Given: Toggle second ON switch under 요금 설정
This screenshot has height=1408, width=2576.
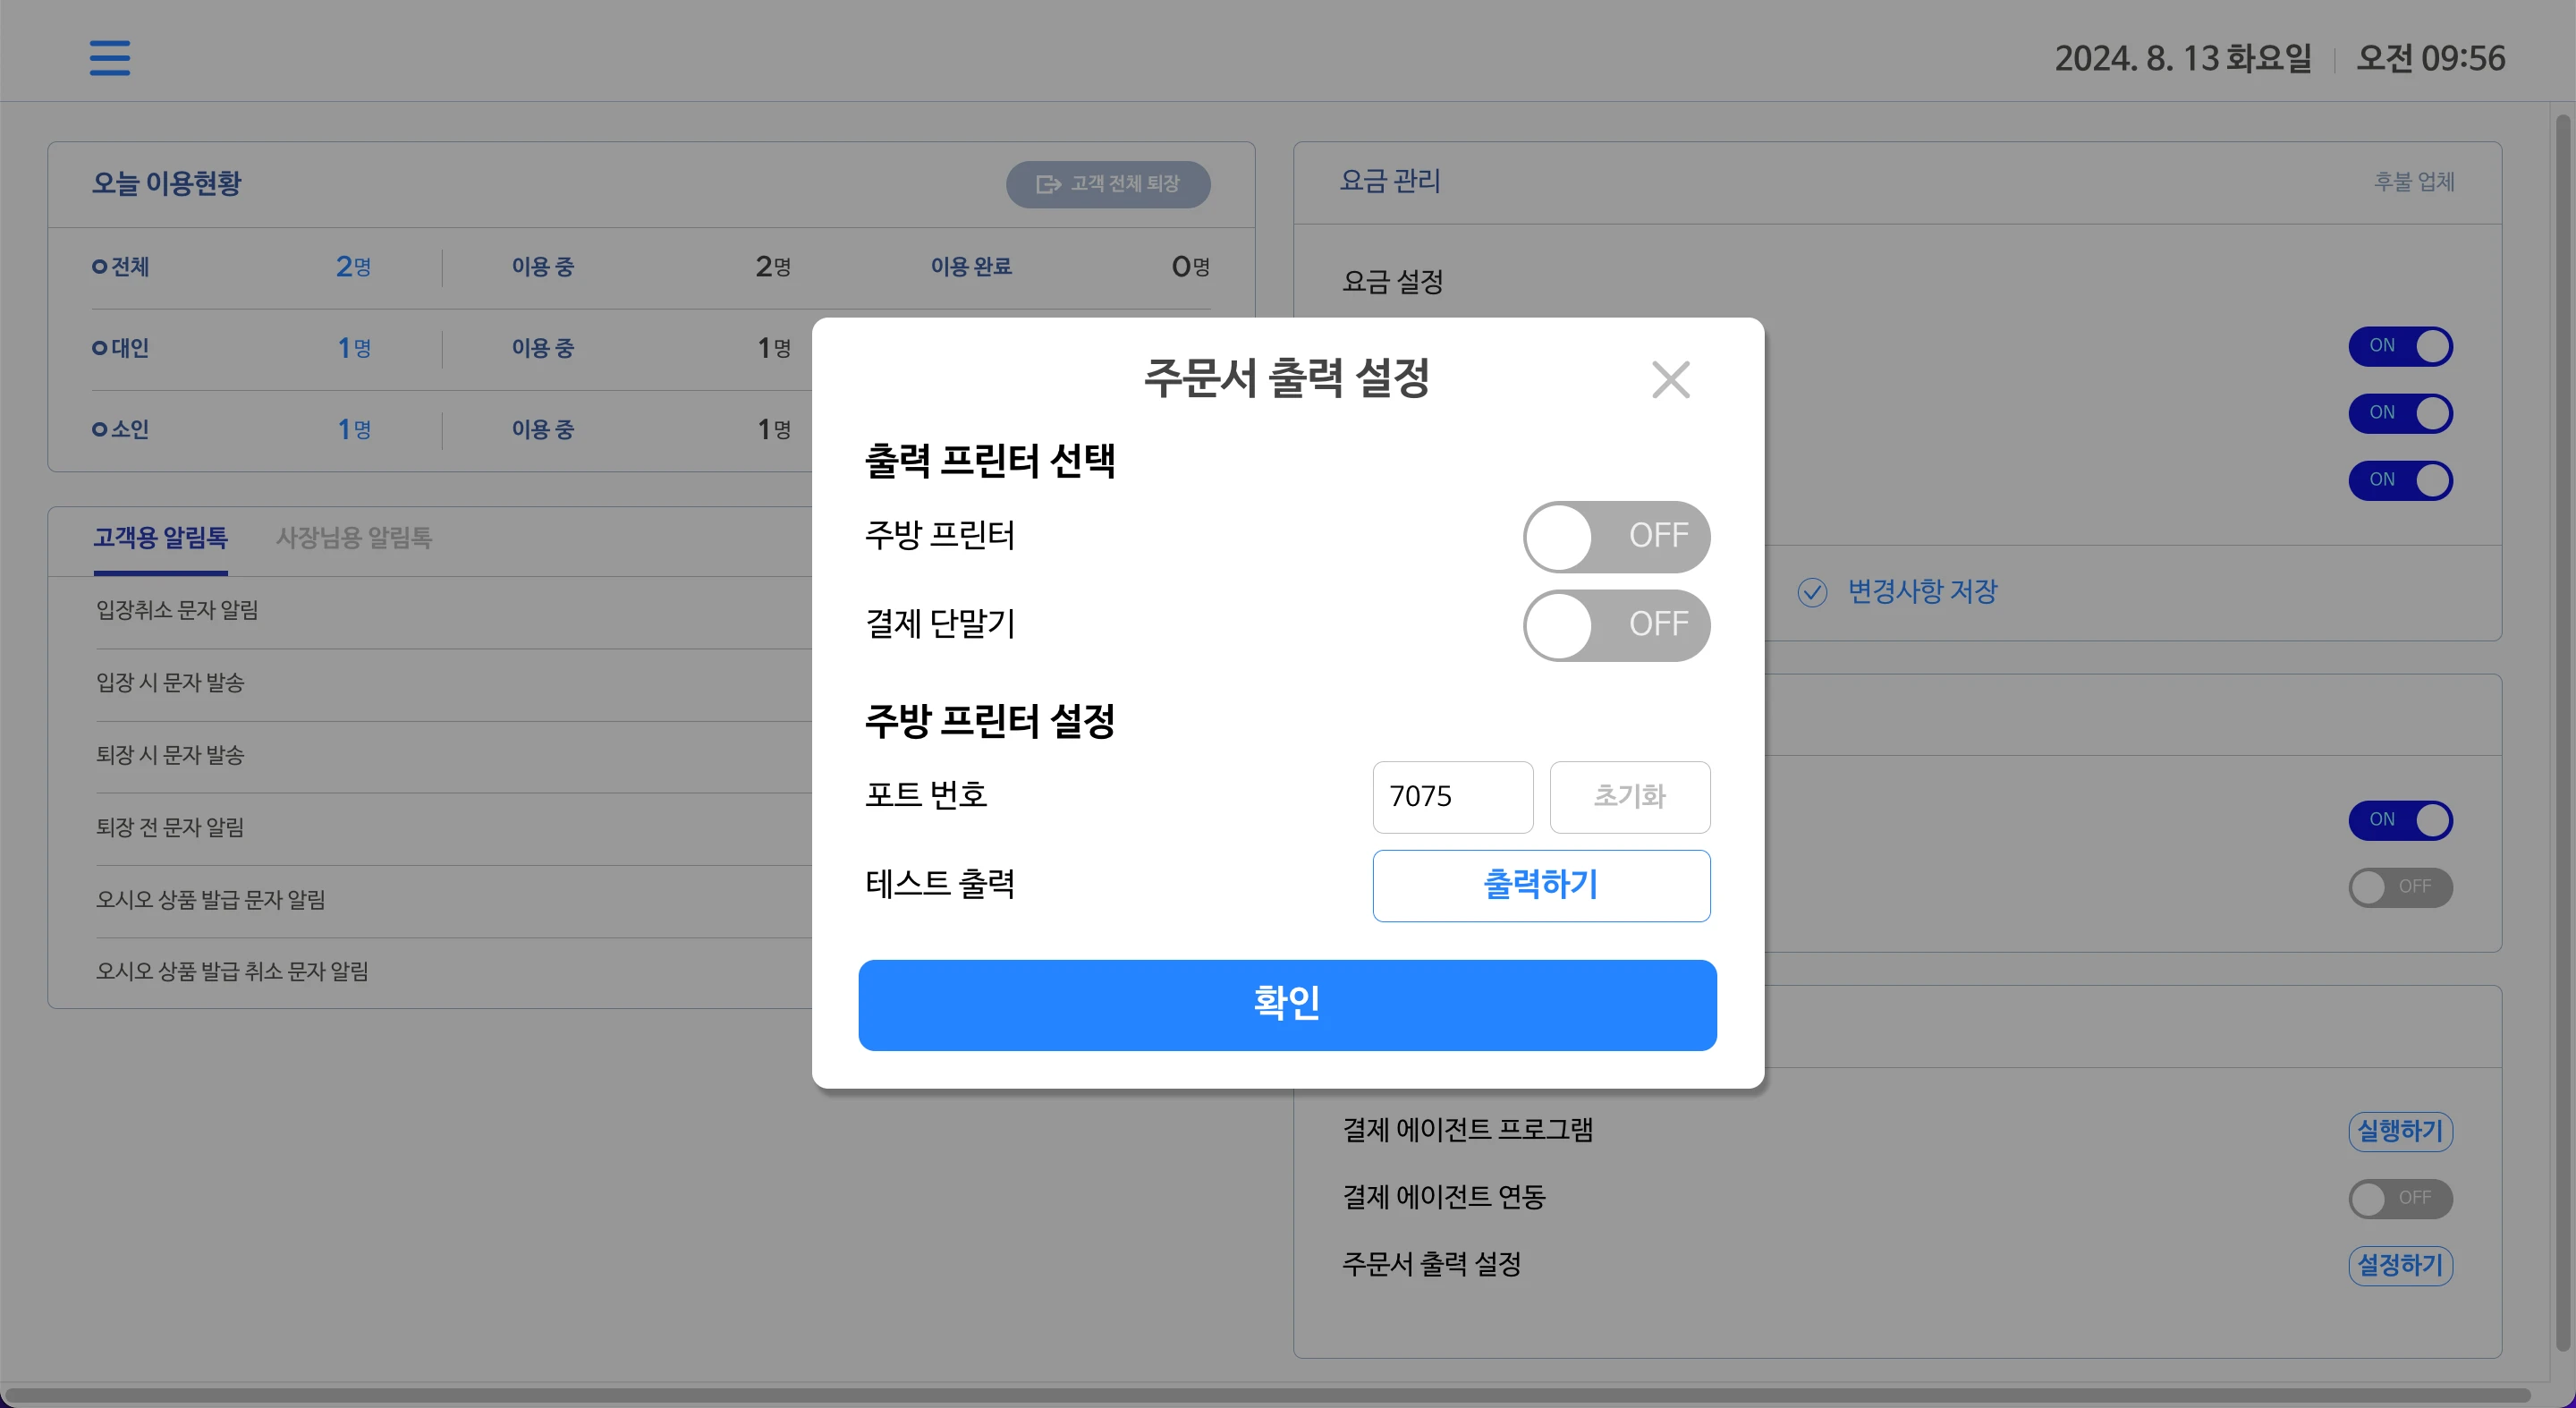Looking at the screenshot, I should pyautogui.click(x=2400, y=413).
